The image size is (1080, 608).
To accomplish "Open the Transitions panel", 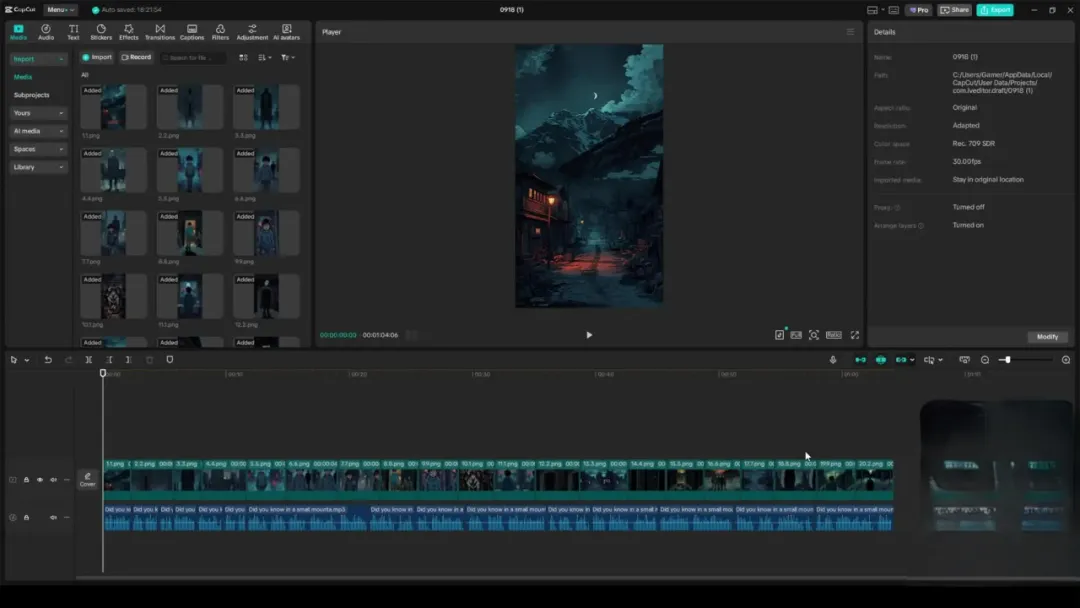I will [x=159, y=32].
